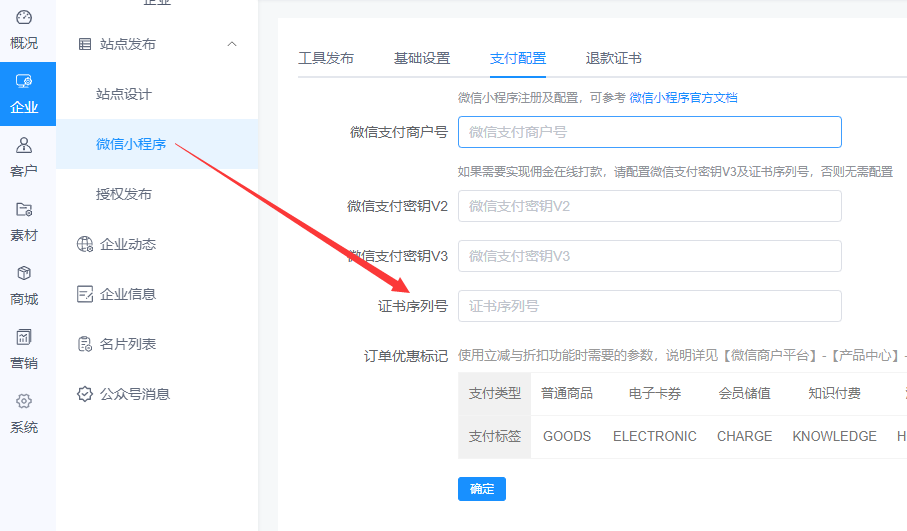The image size is (907, 531).
Task: Focus the 证书序列号 input field
Action: pyautogui.click(x=650, y=306)
